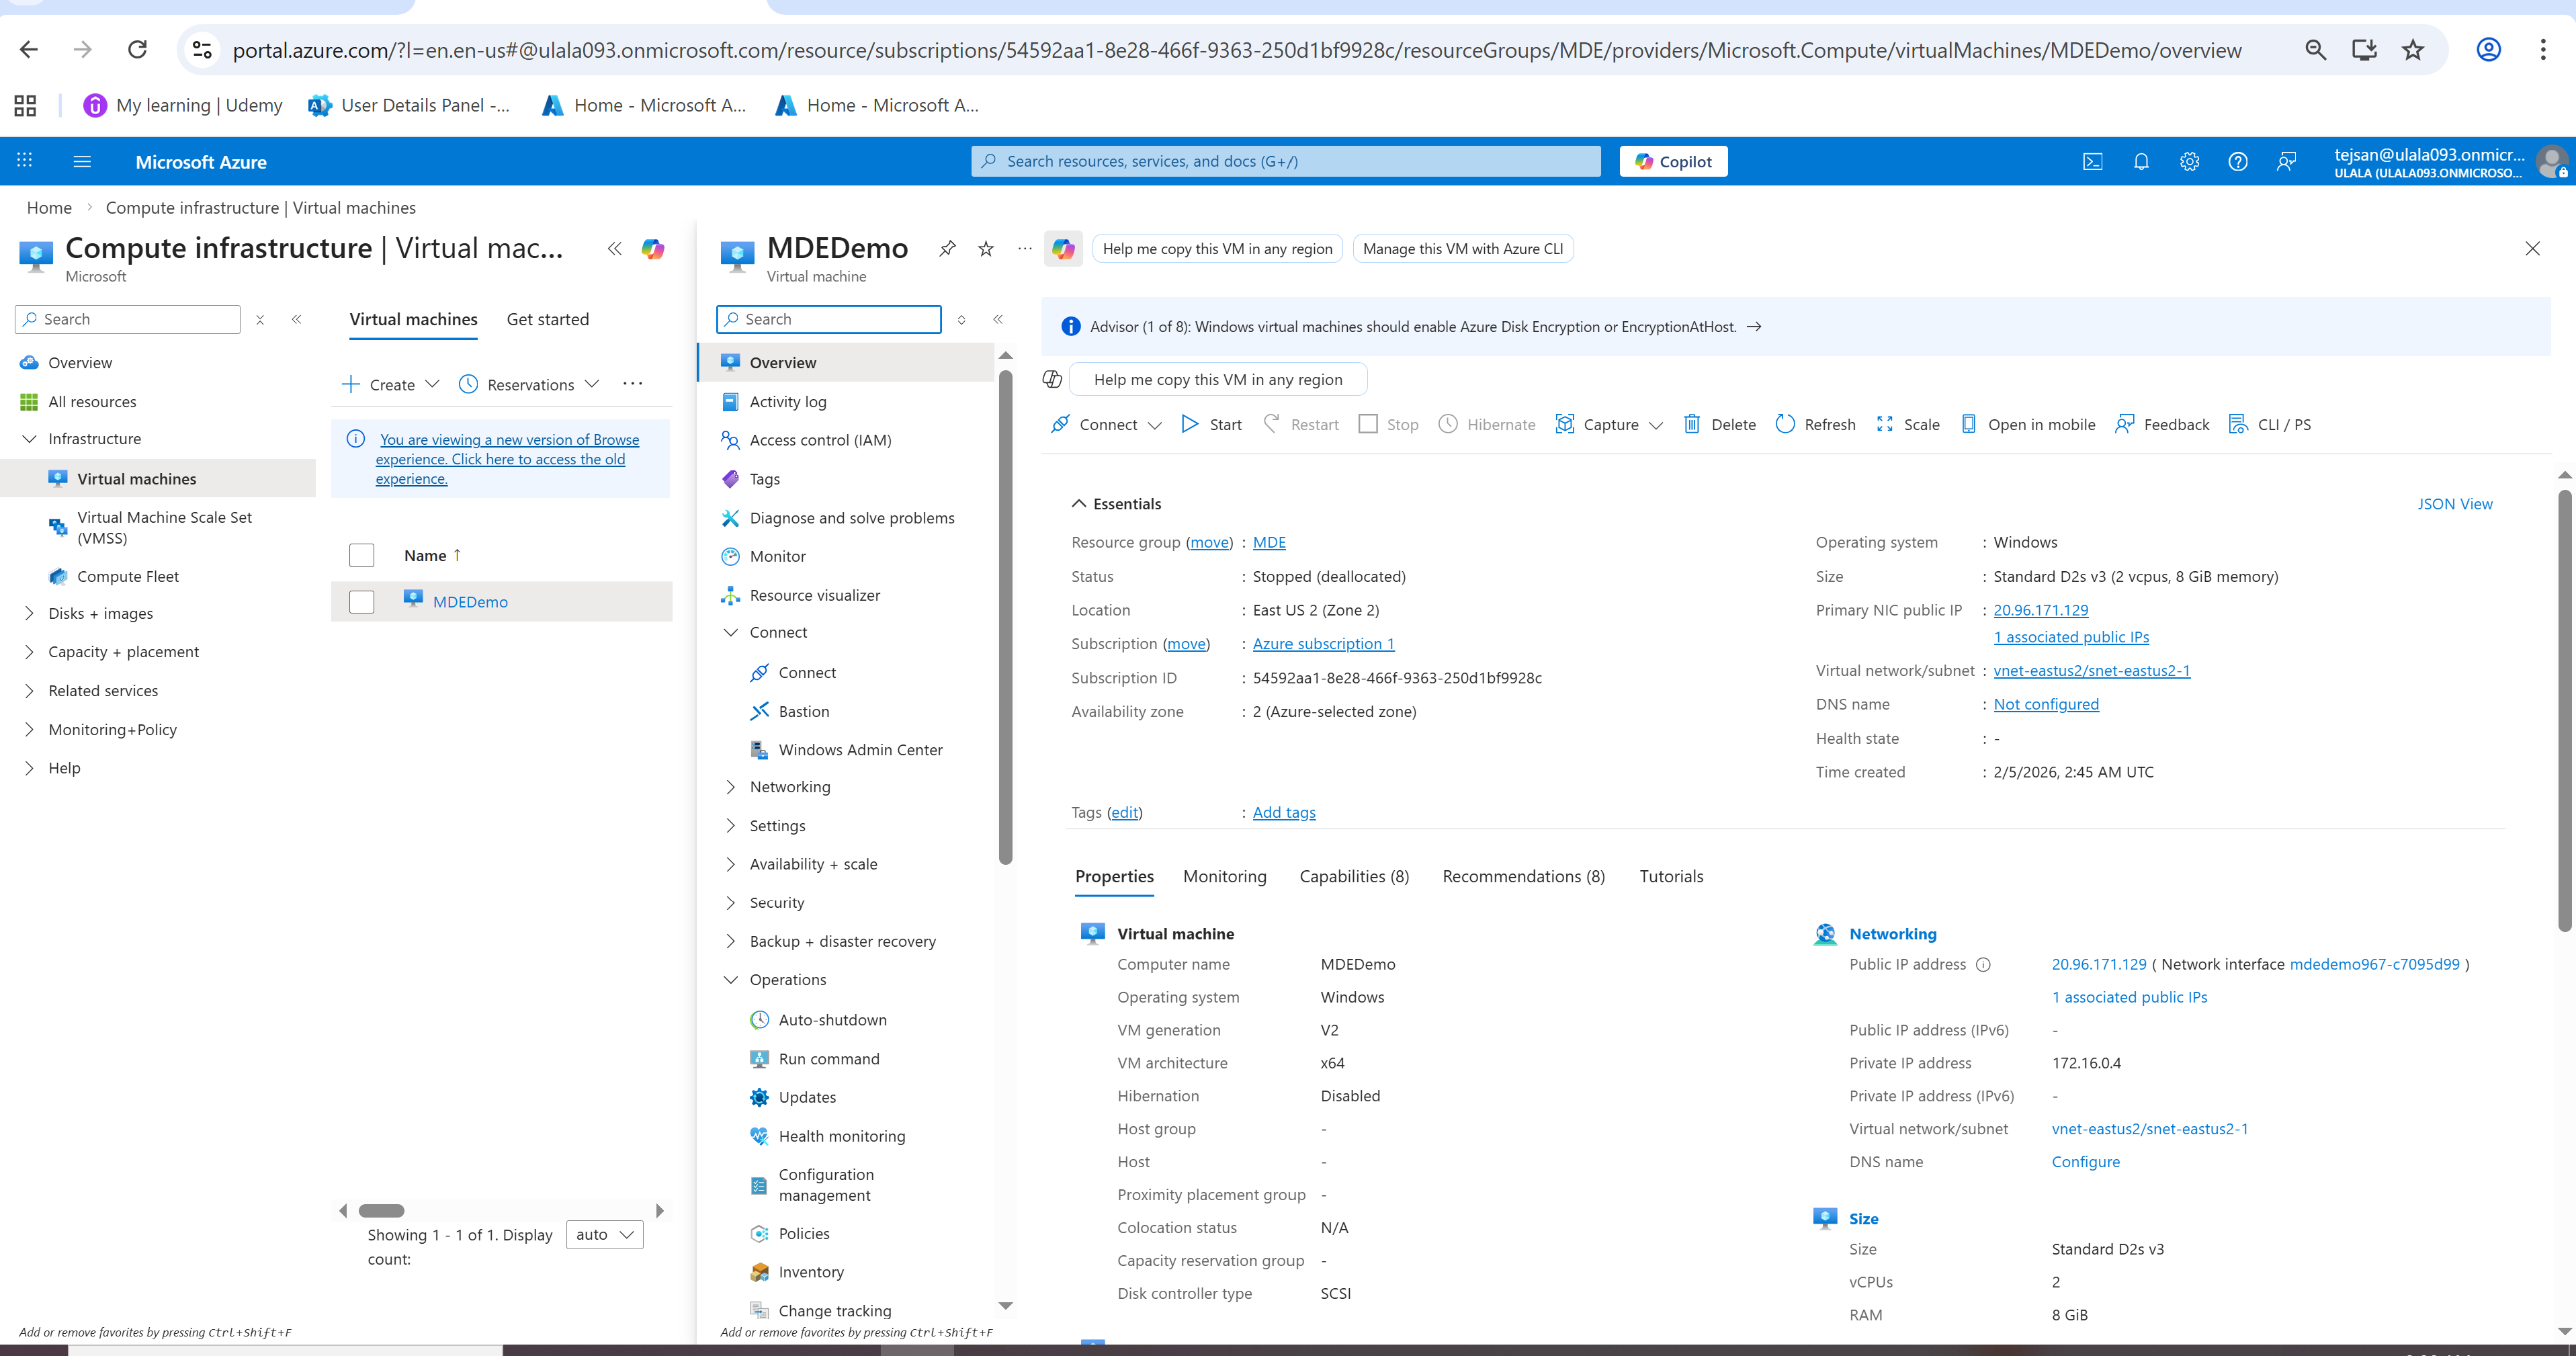Open the JSON View link
This screenshot has height=1356, width=2576.
(x=2454, y=504)
